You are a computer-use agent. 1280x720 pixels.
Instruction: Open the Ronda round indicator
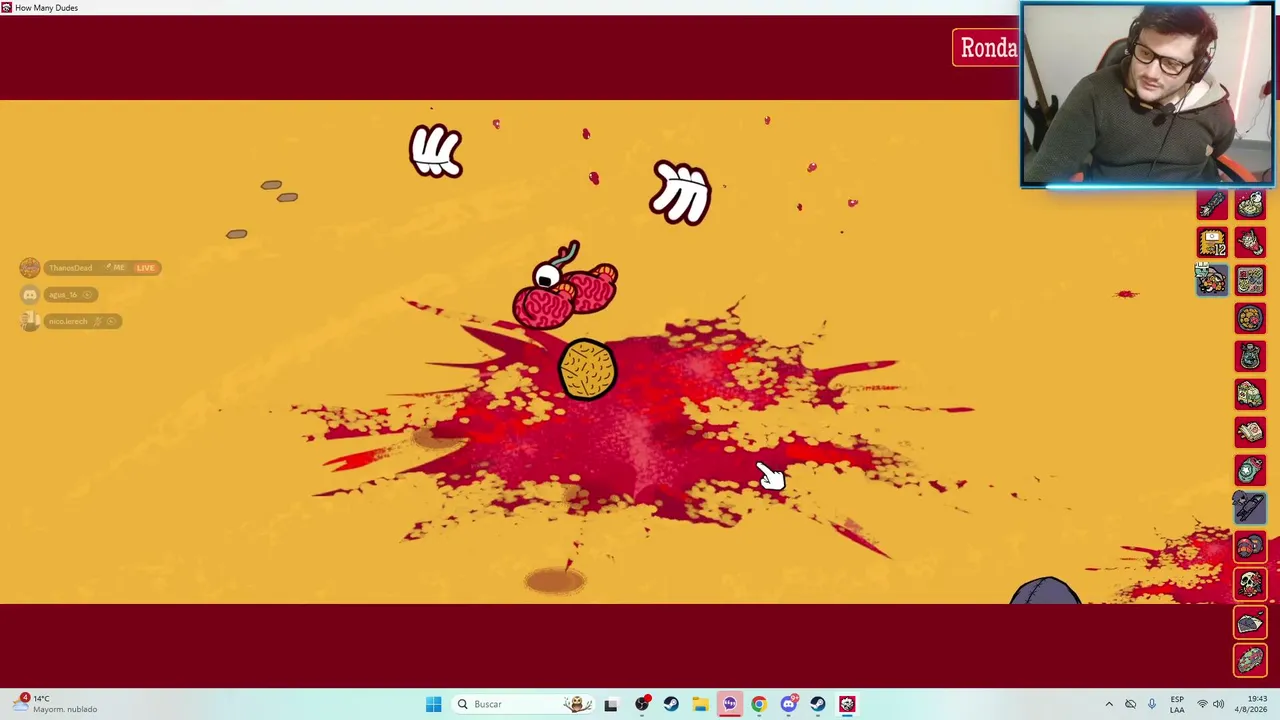[986, 48]
